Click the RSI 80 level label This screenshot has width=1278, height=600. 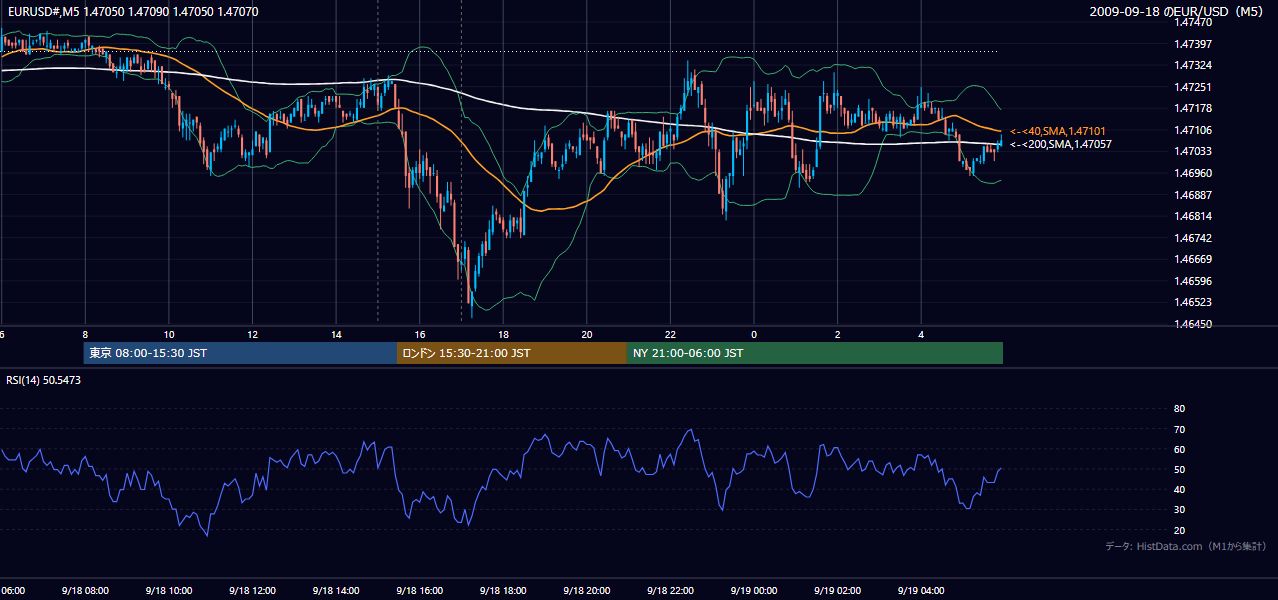pyautogui.click(x=1179, y=409)
